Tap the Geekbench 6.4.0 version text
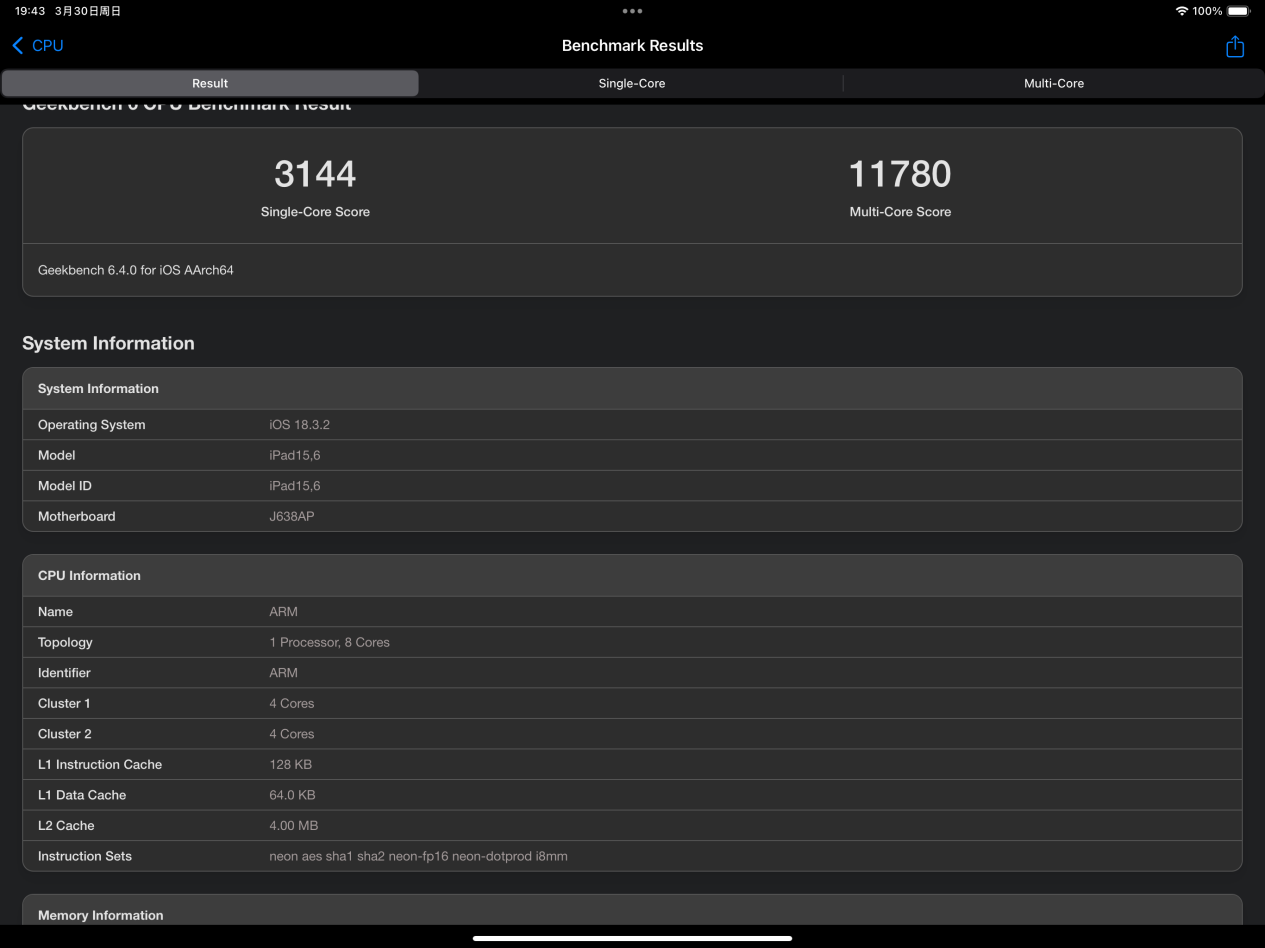Screen dimensions: 1265x948 click(136, 270)
